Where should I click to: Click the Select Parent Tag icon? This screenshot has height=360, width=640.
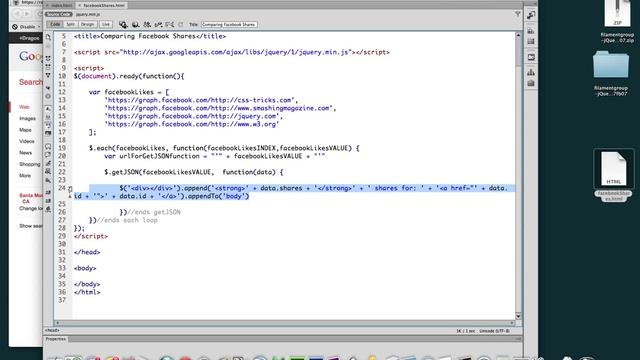[x=48, y=87]
